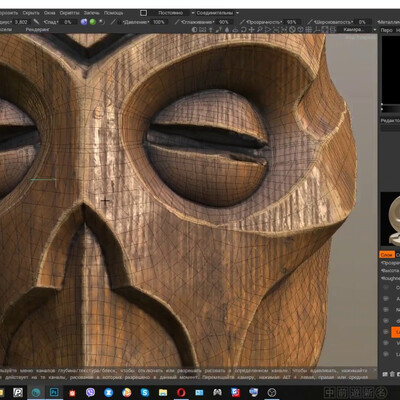The height and width of the screenshot is (400, 400).
Task: Click the magnifier zoom navigation icon
Action: pyautogui.click(x=259, y=30)
